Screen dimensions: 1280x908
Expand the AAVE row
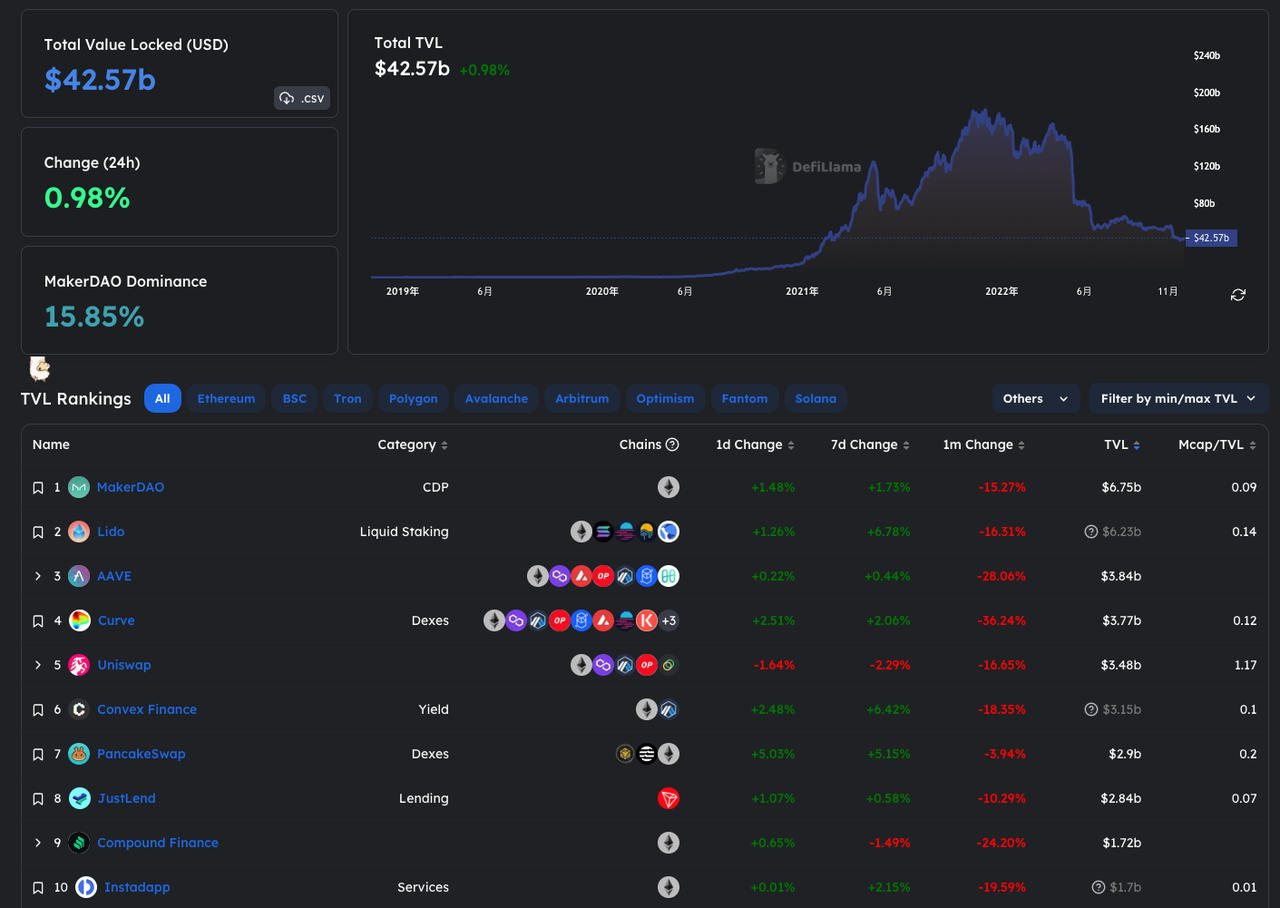click(x=38, y=576)
